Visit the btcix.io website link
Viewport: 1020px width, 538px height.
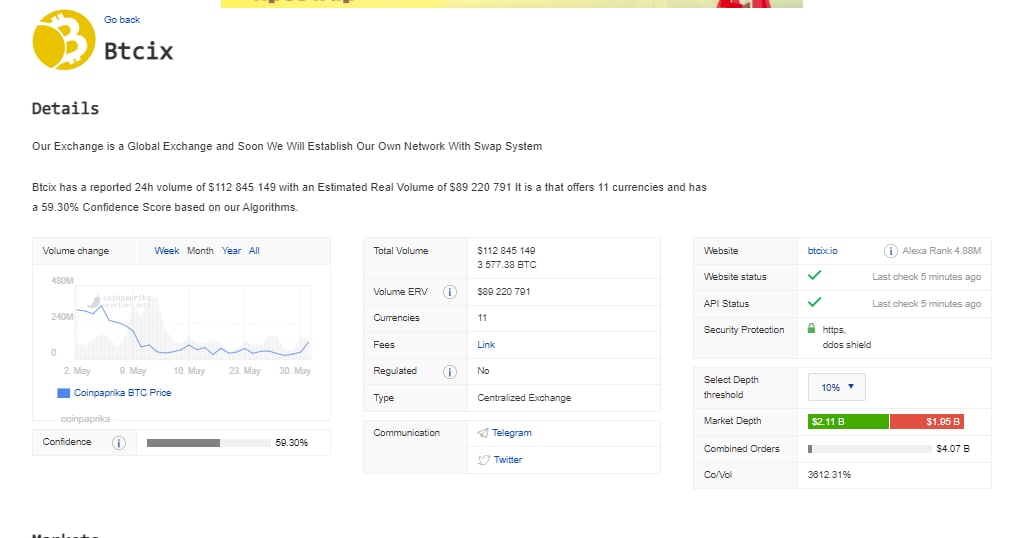click(x=822, y=251)
